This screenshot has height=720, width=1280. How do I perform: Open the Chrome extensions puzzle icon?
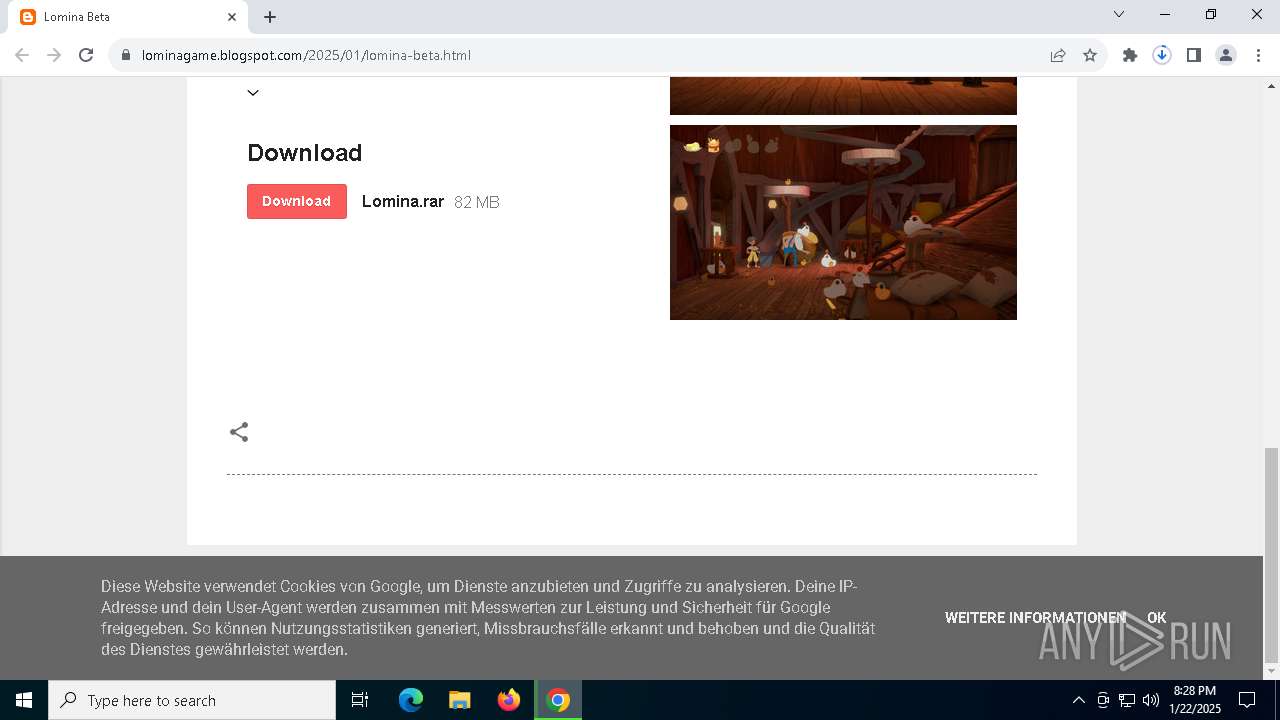[x=1130, y=55]
